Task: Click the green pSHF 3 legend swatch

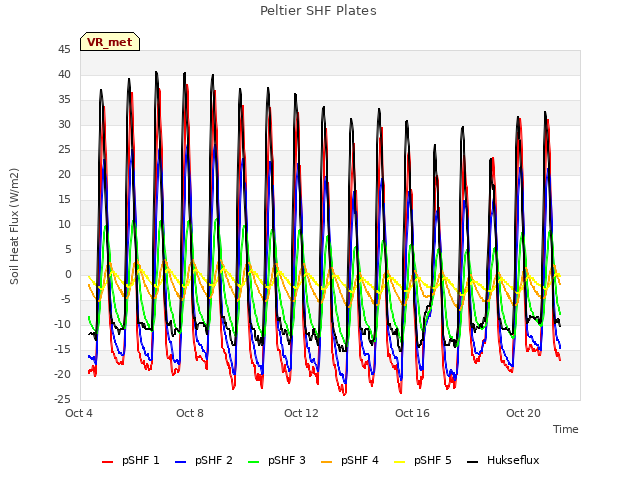Action: [253, 462]
